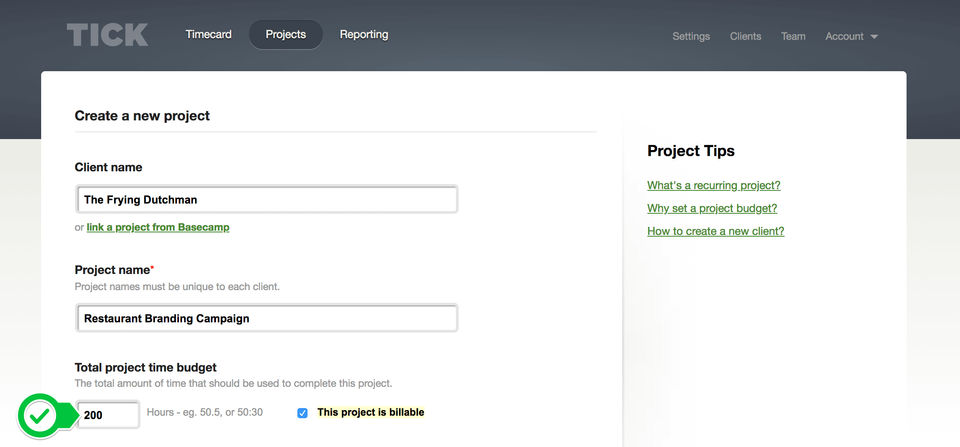Click the time budget hours field
The width and height of the screenshot is (960, 447).
pos(108,414)
